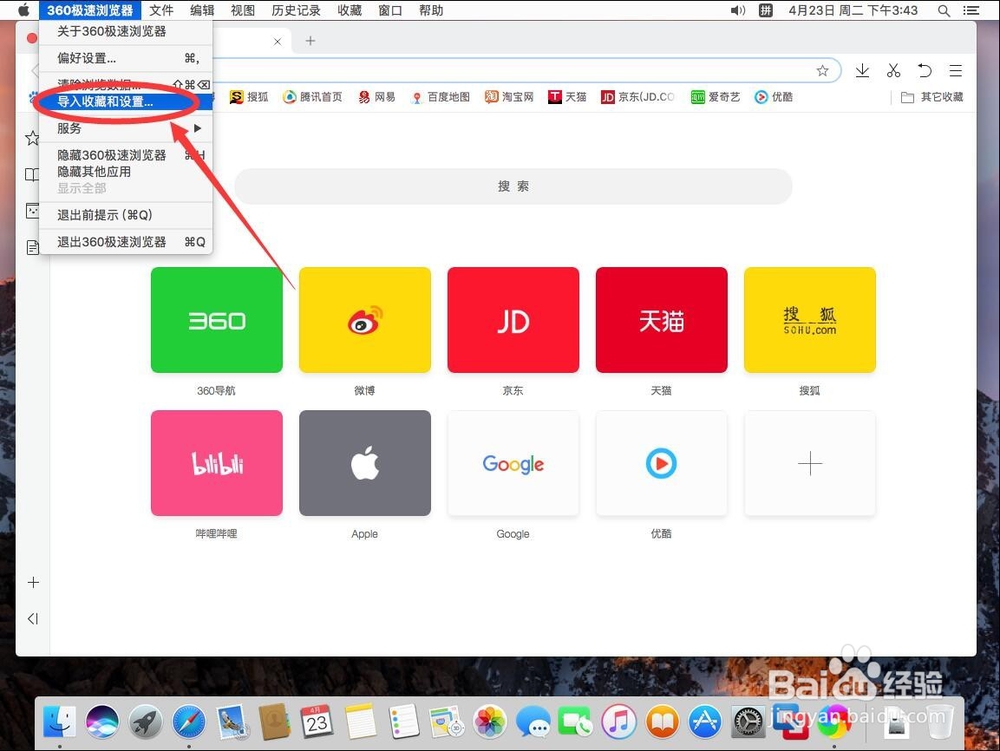
Task: Click the star icon inside the address bar
Action: [823, 71]
